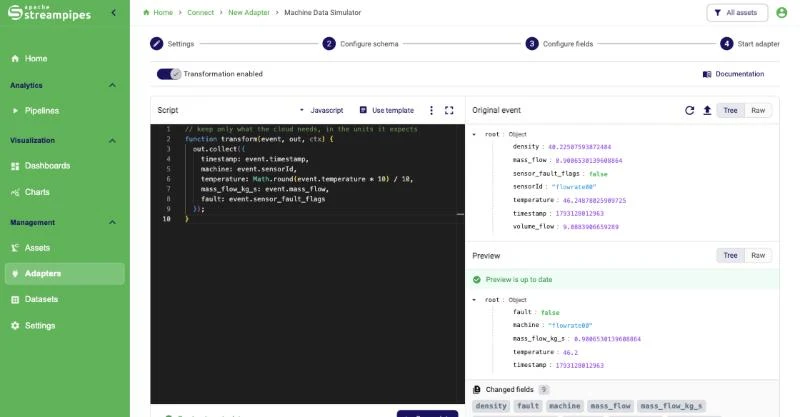Click the sensorId "flowrate00" value
The image size is (800, 417).
(x=574, y=187)
